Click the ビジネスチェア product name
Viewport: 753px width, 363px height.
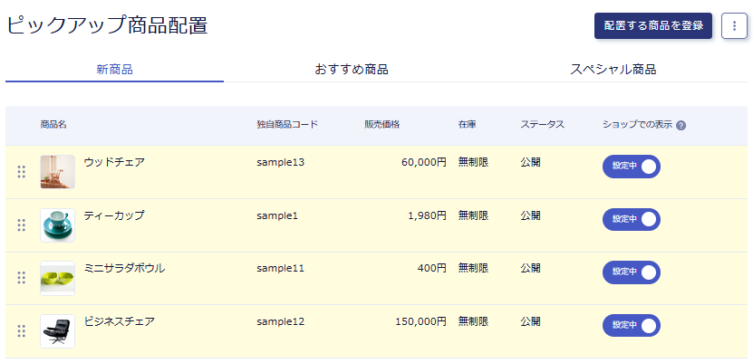(x=120, y=321)
